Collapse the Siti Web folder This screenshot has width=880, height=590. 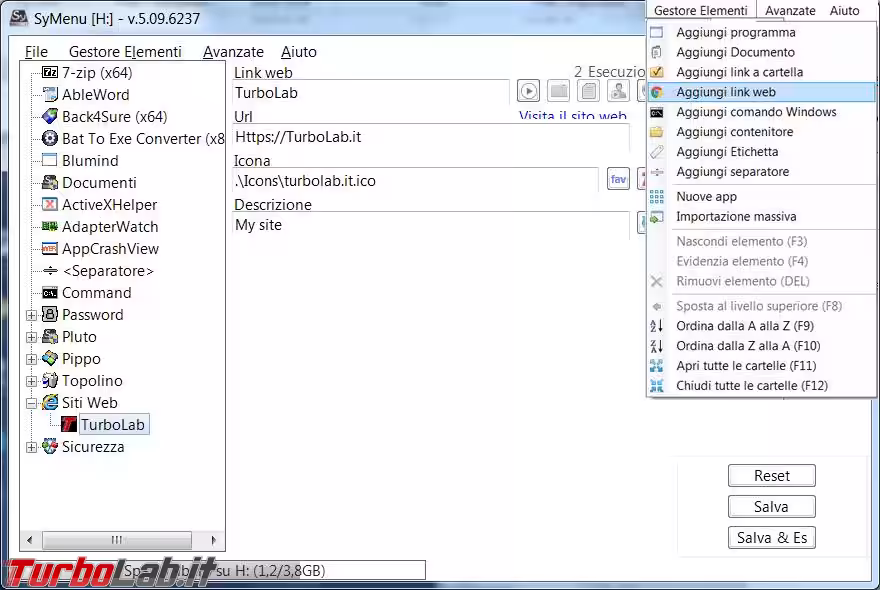[31, 403]
